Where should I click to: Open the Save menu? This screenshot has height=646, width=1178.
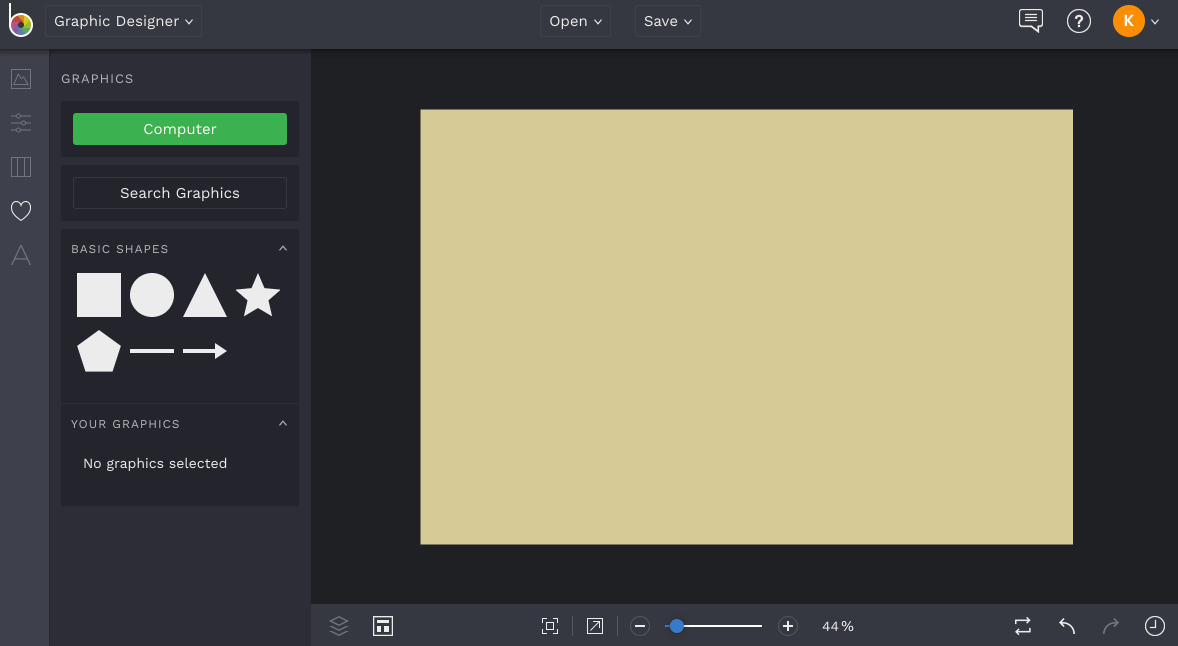(668, 21)
